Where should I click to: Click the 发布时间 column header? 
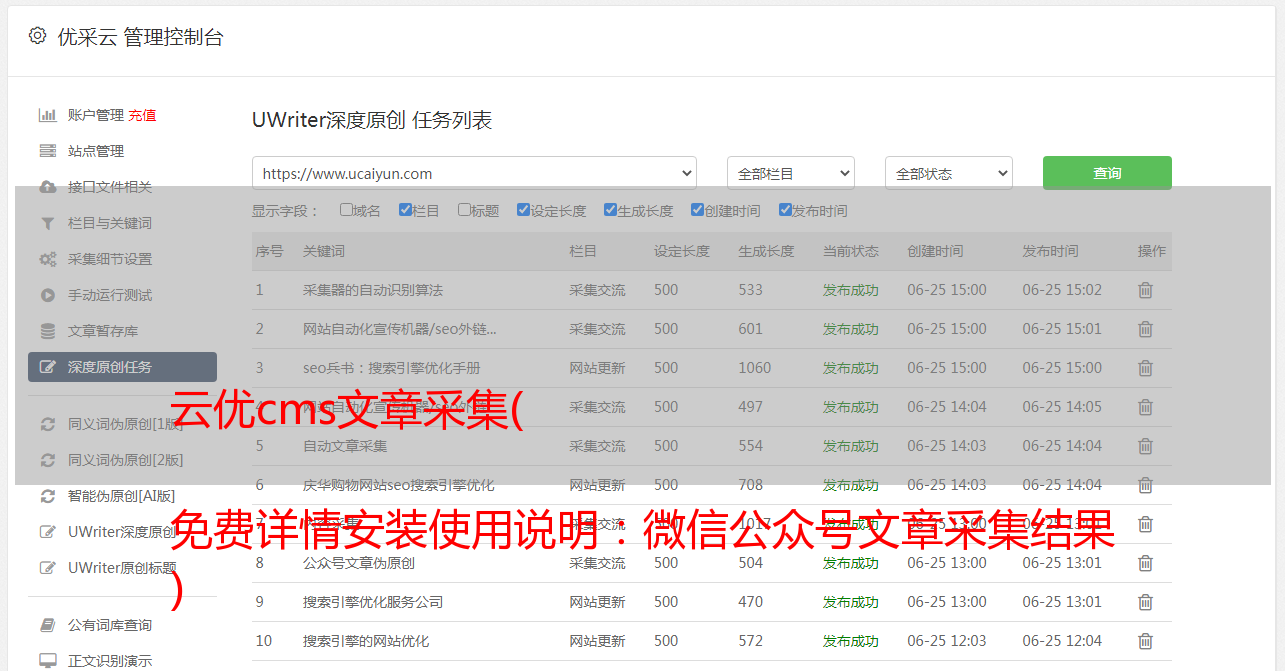coord(1050,251)
